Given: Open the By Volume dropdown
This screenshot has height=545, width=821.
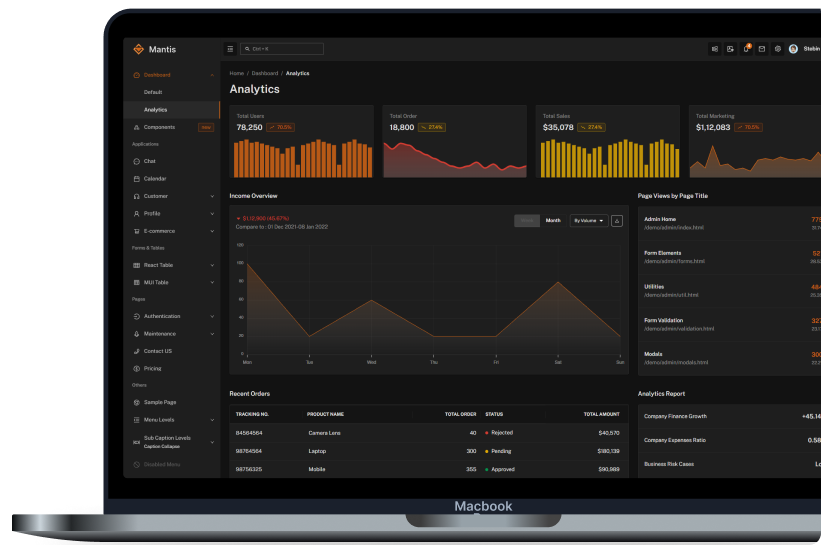Looking at the screenshot, I should 588,220.
